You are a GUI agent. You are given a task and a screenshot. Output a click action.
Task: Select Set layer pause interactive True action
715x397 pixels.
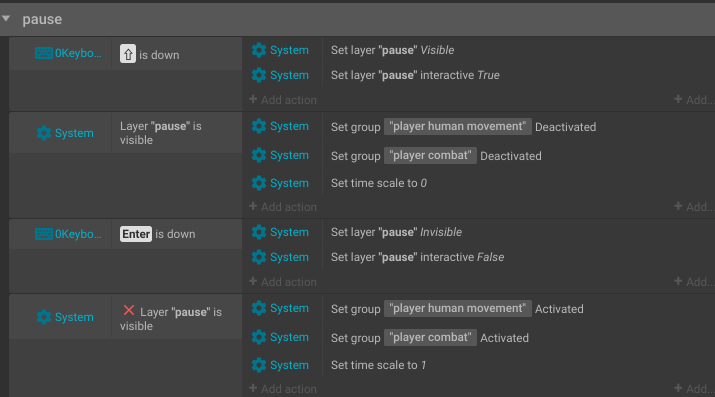pyautogui.click(x=415, y=75)
